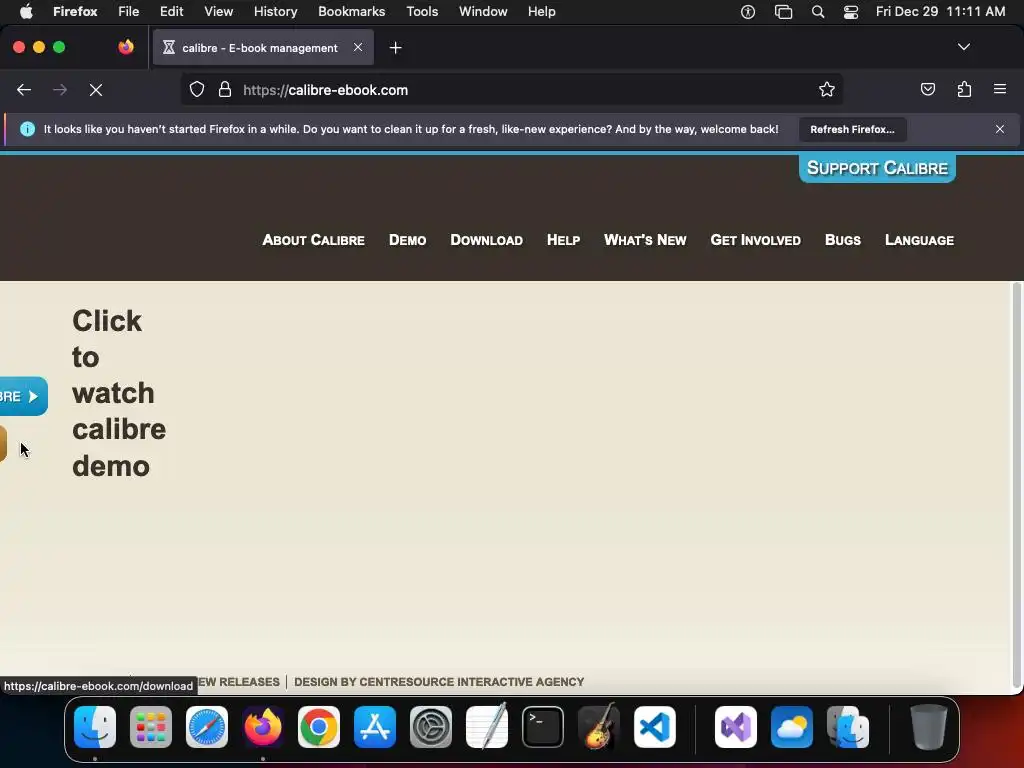
Task: Close the calibre E-book management tab
Action: coord(358,47)
